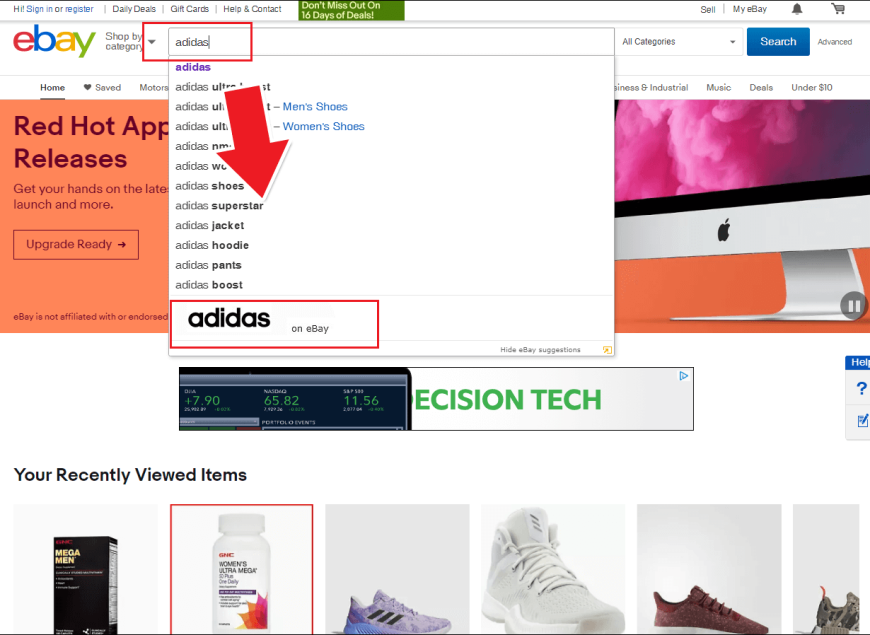Open the Under $10 tab
Image resolution: width=870 pixels, height=635 pixels.
[x=812, y=88]
